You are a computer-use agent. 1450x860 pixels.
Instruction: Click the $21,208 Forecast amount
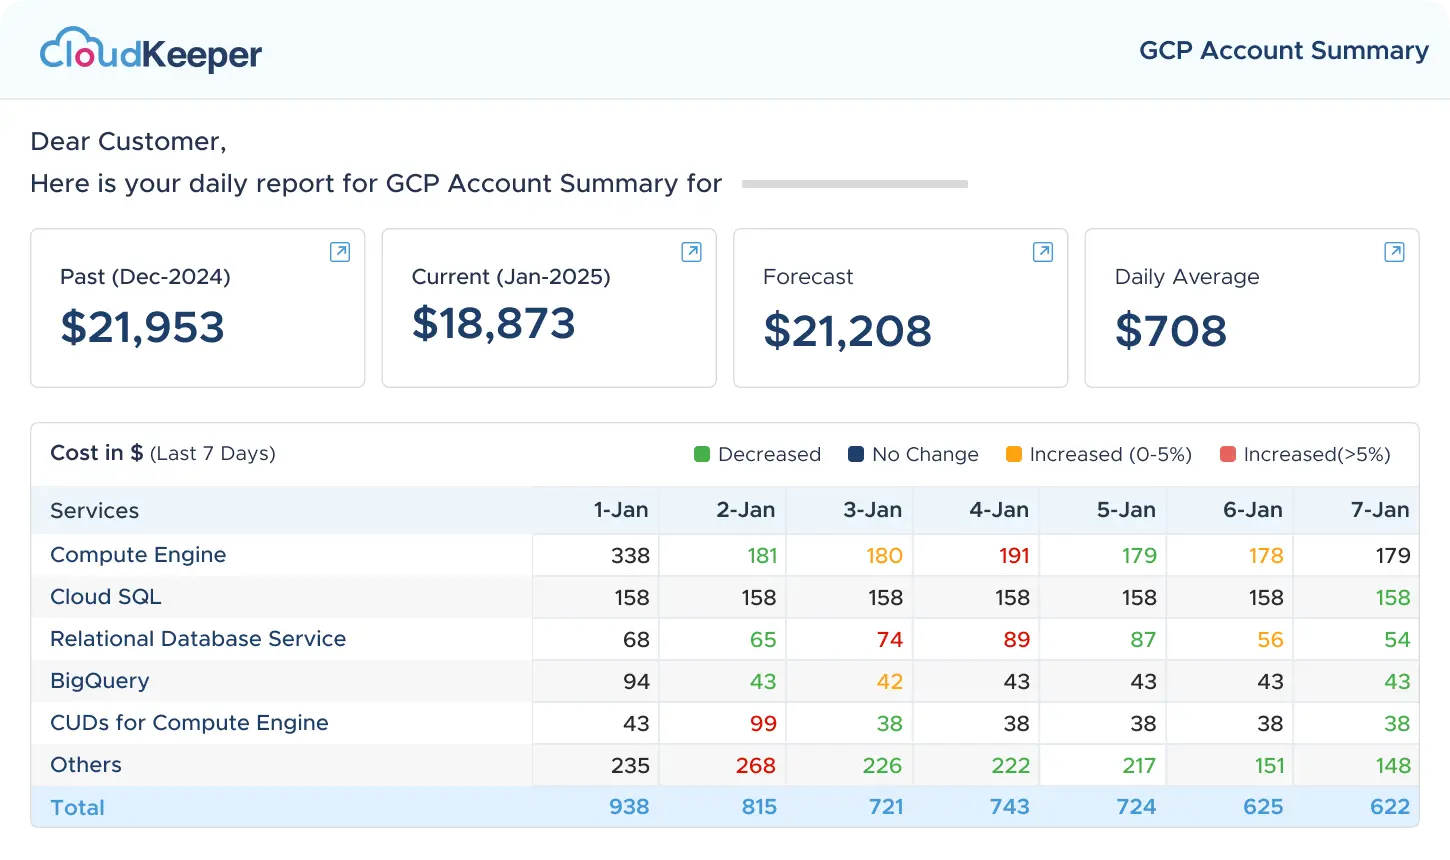pyautogui.click(x=847, y=331)
